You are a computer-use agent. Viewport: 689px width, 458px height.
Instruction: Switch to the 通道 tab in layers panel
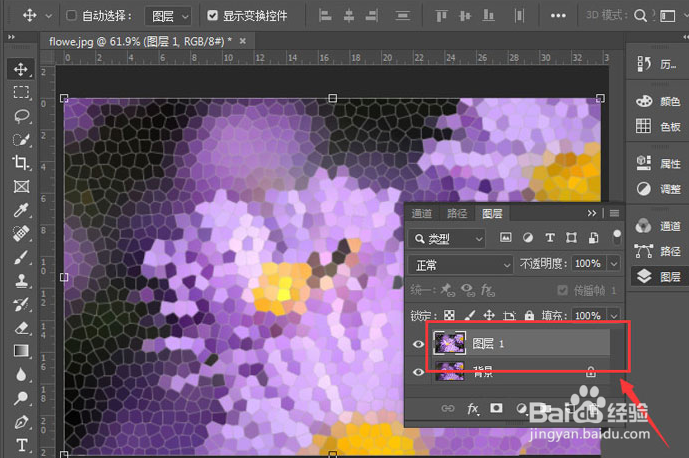[x=422, y=213]
